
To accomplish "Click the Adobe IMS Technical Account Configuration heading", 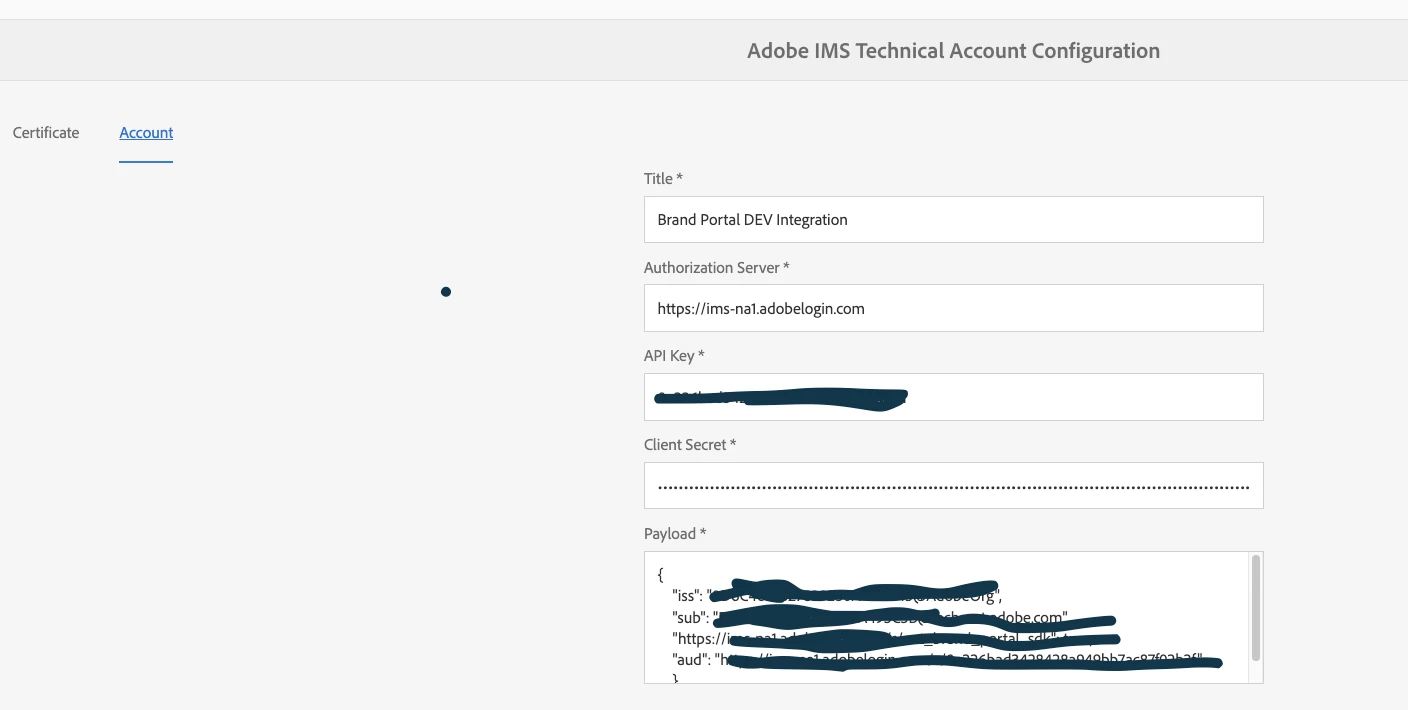I will (953, 51).
